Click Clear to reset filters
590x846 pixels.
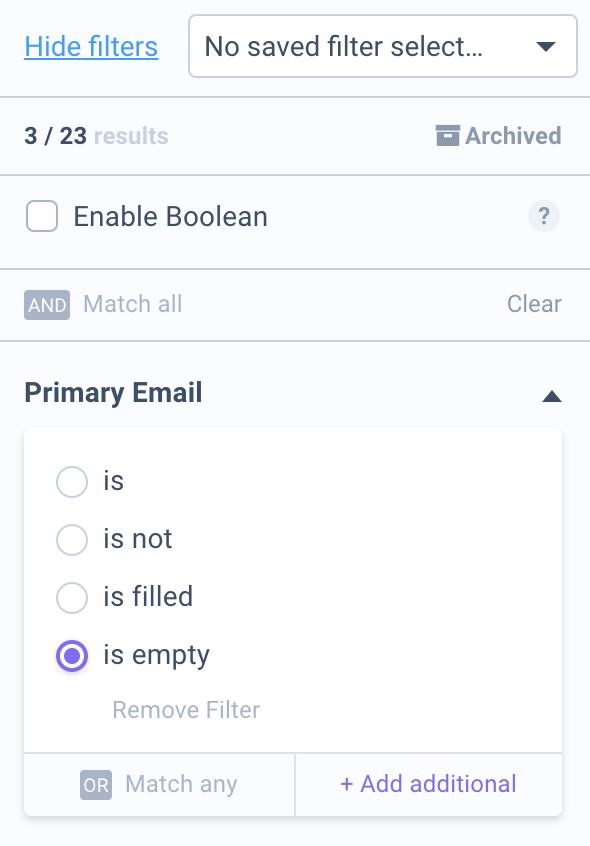coord(534,304)
